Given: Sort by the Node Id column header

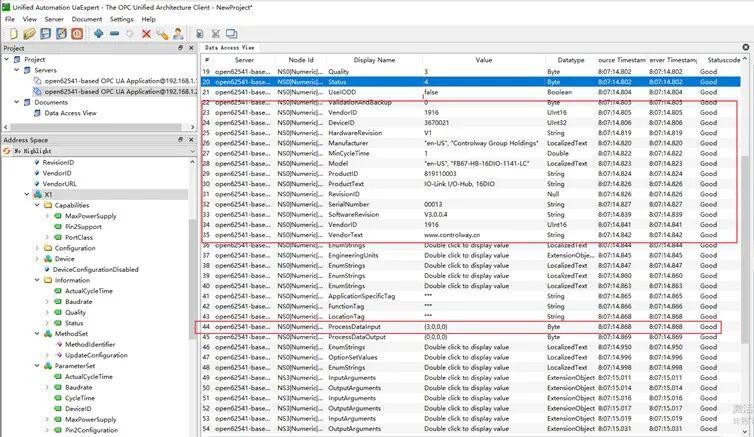Looking at the screenshot, I should 301,60.
